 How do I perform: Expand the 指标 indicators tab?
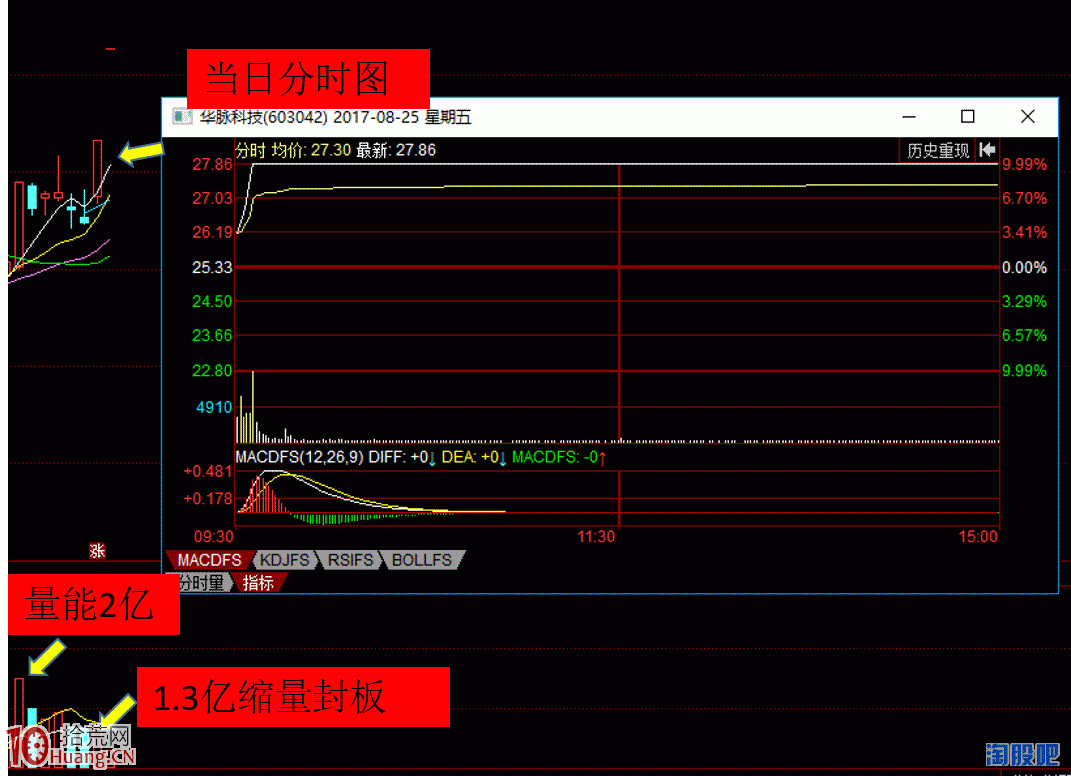259,582
